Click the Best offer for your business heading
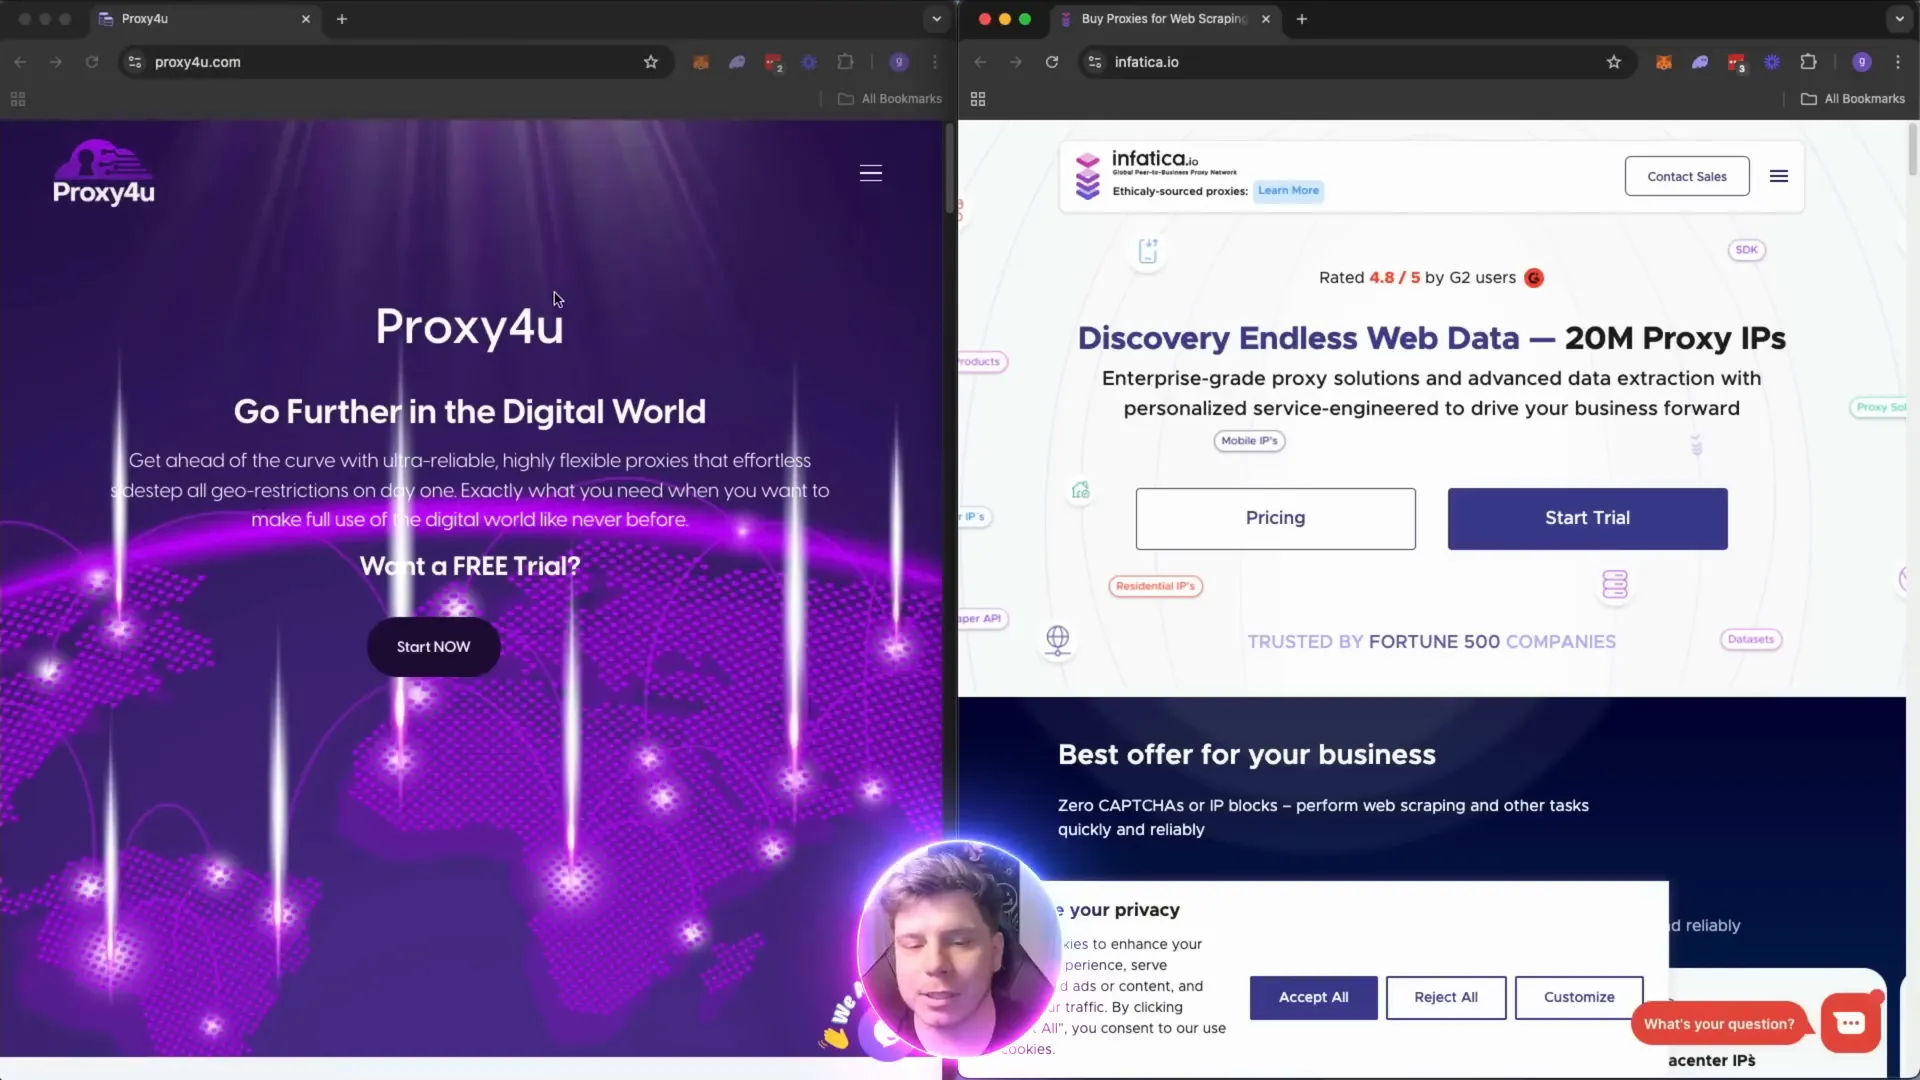Screen dimensions: 1920x1080 (x=1246, y=754)
